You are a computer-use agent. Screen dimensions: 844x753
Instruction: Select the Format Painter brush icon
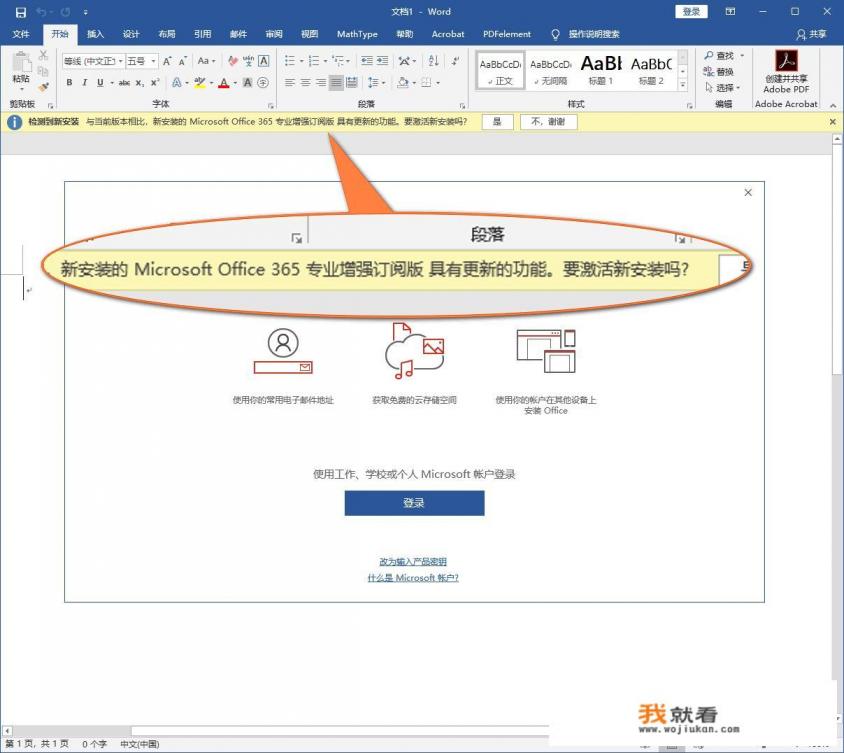pyautogui.click(x=44, y=87)
